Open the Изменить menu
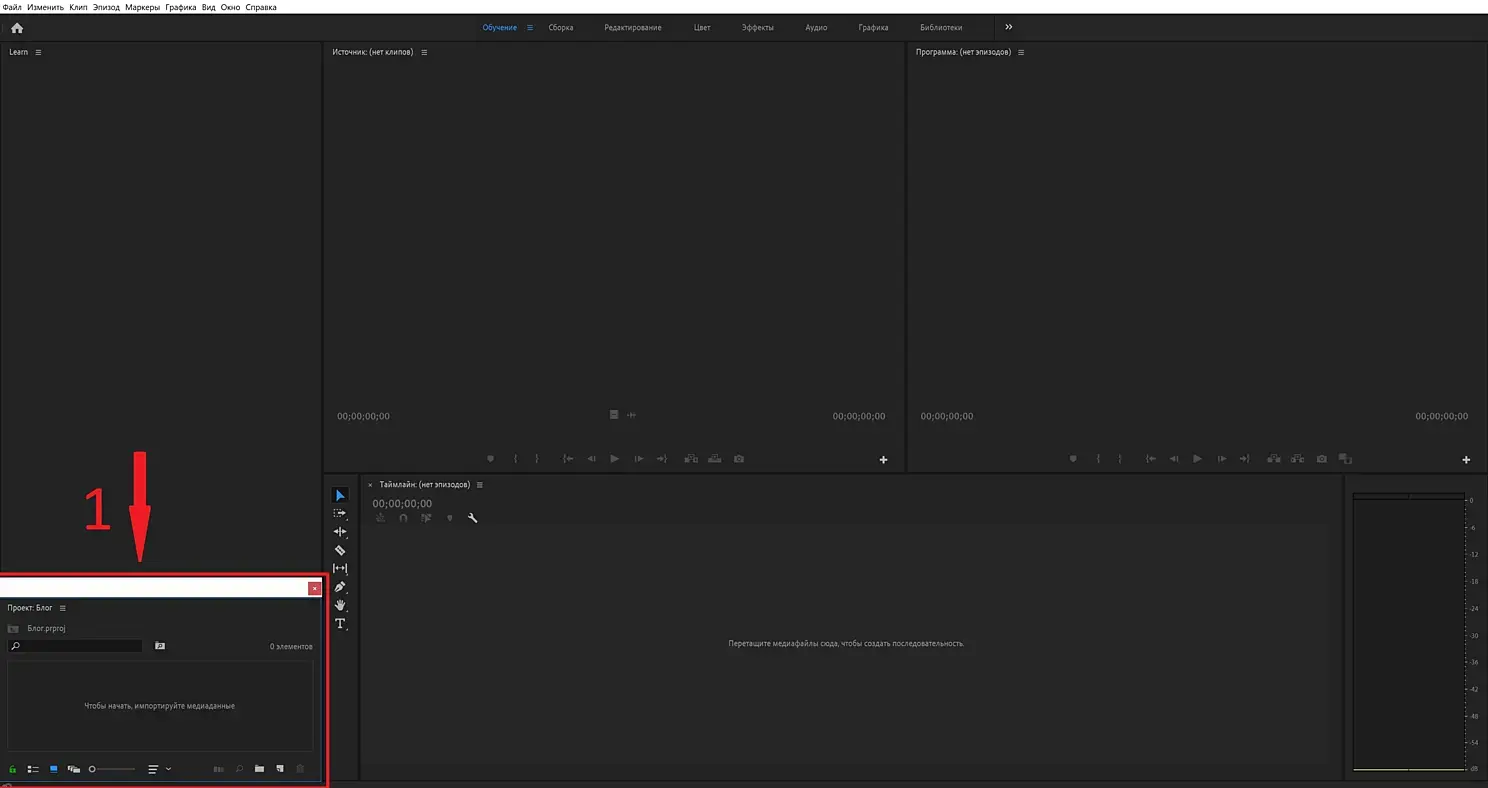Viewport: 1488px width, 788px height. pos(46,7)
